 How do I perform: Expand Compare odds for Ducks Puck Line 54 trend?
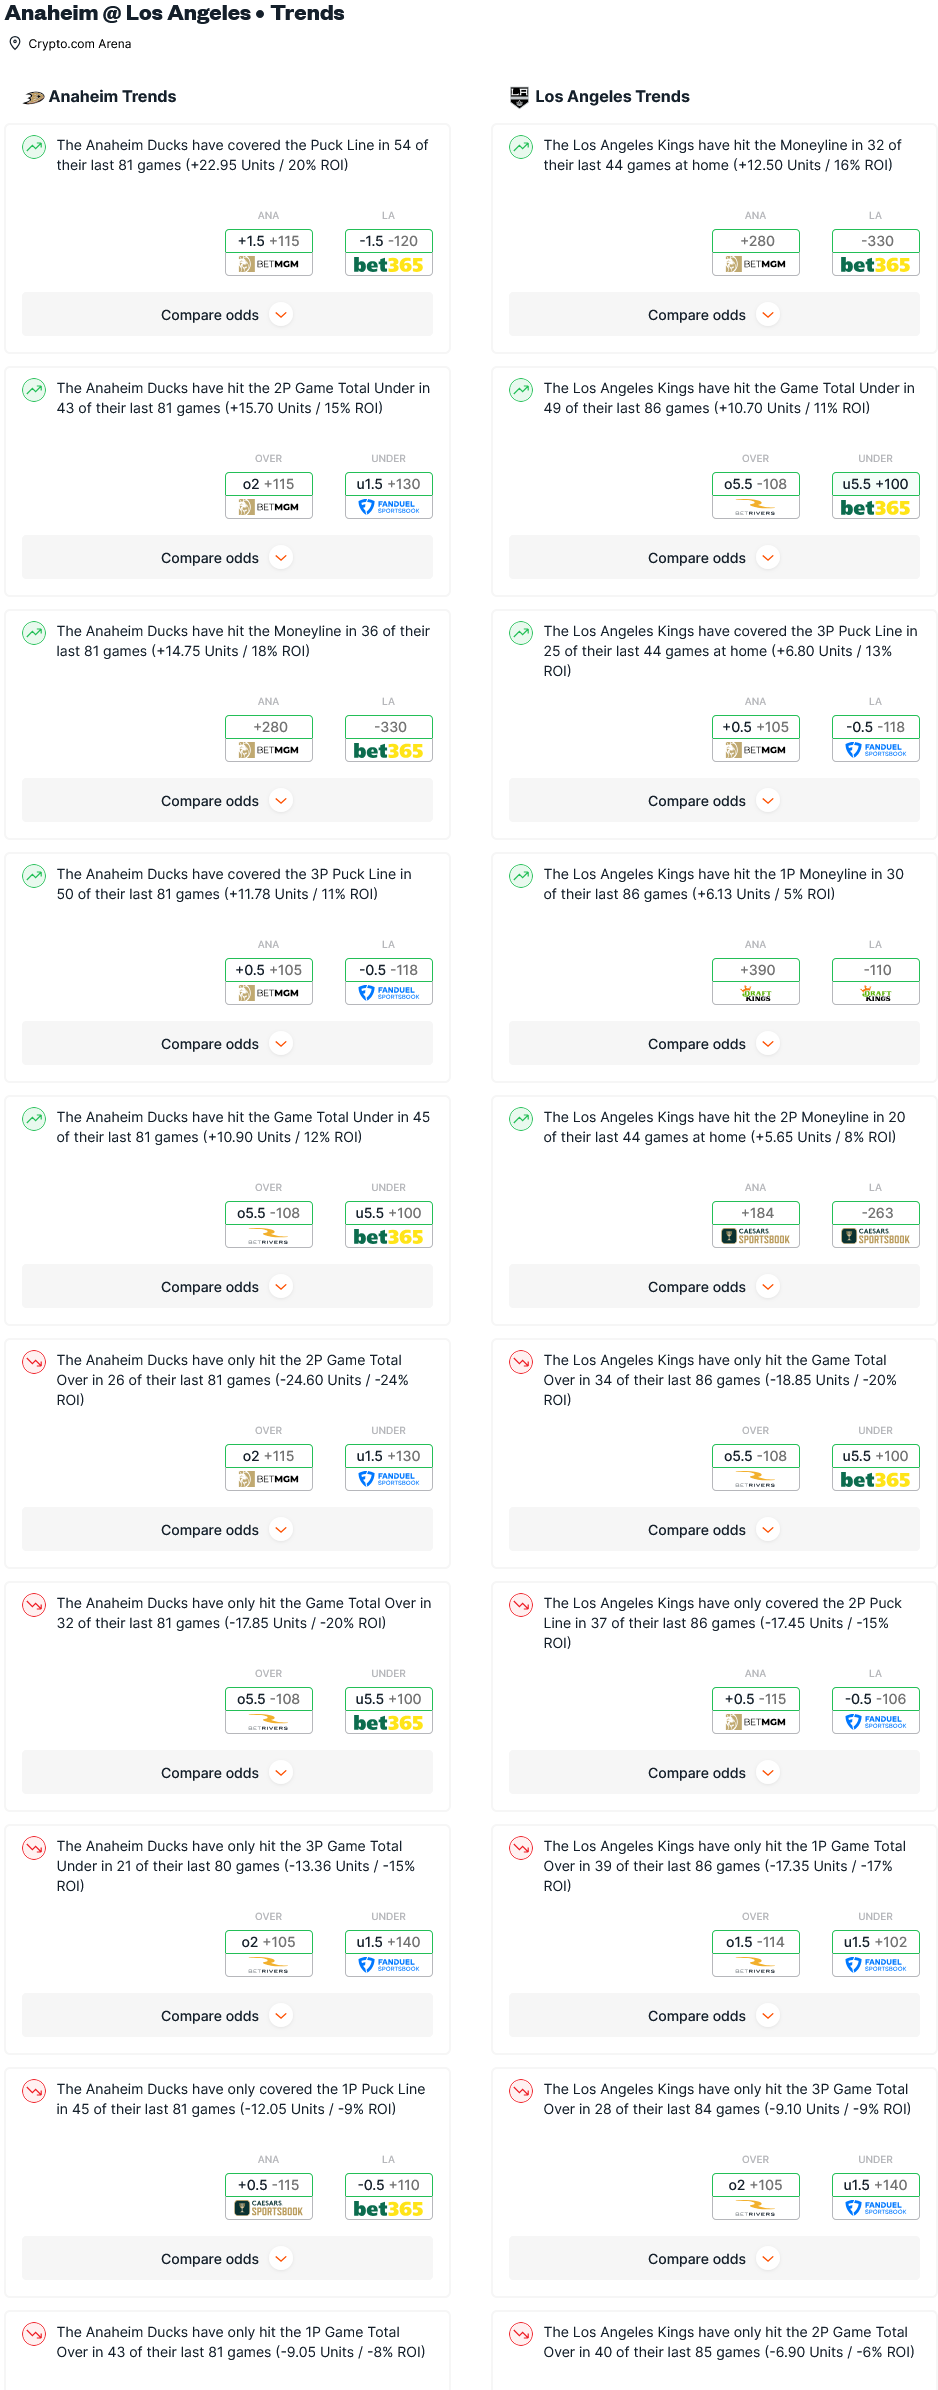pos(227,315)
